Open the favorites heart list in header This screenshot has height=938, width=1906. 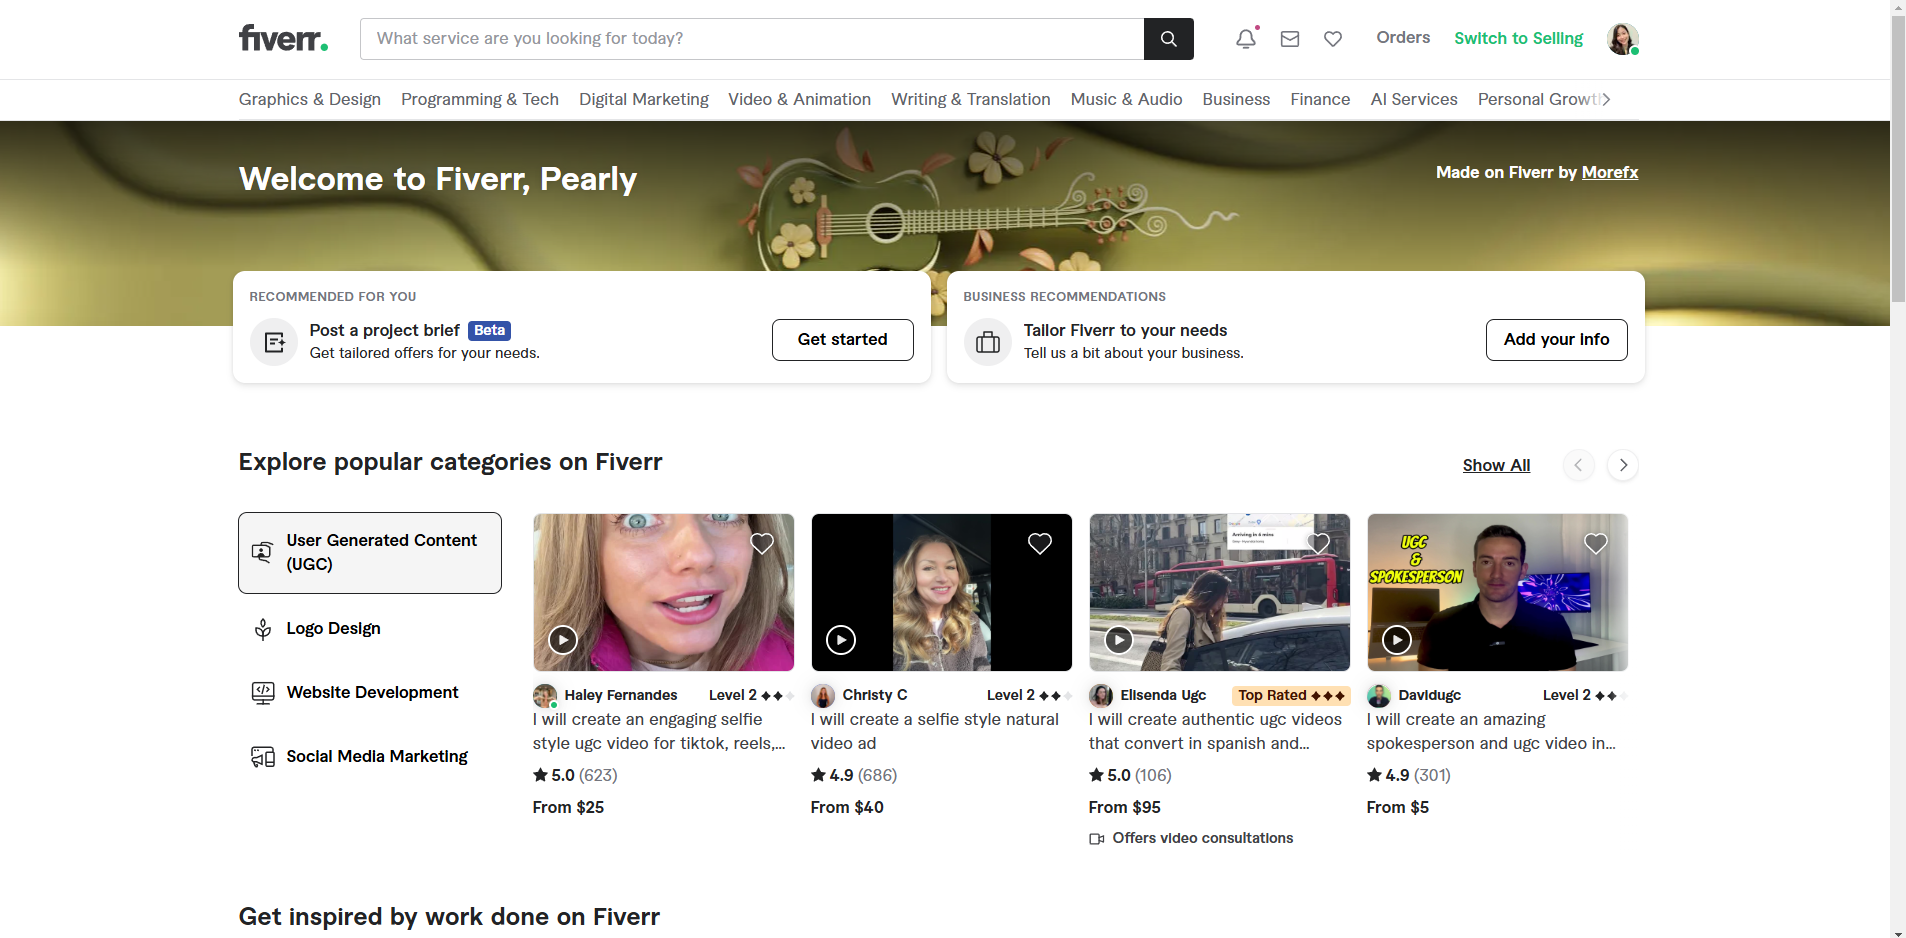tap(1333, 39)
